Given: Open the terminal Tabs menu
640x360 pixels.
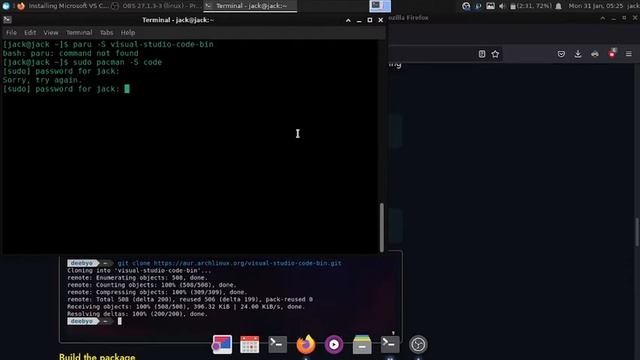Looking at the screenshot, I should pos(106,33).
